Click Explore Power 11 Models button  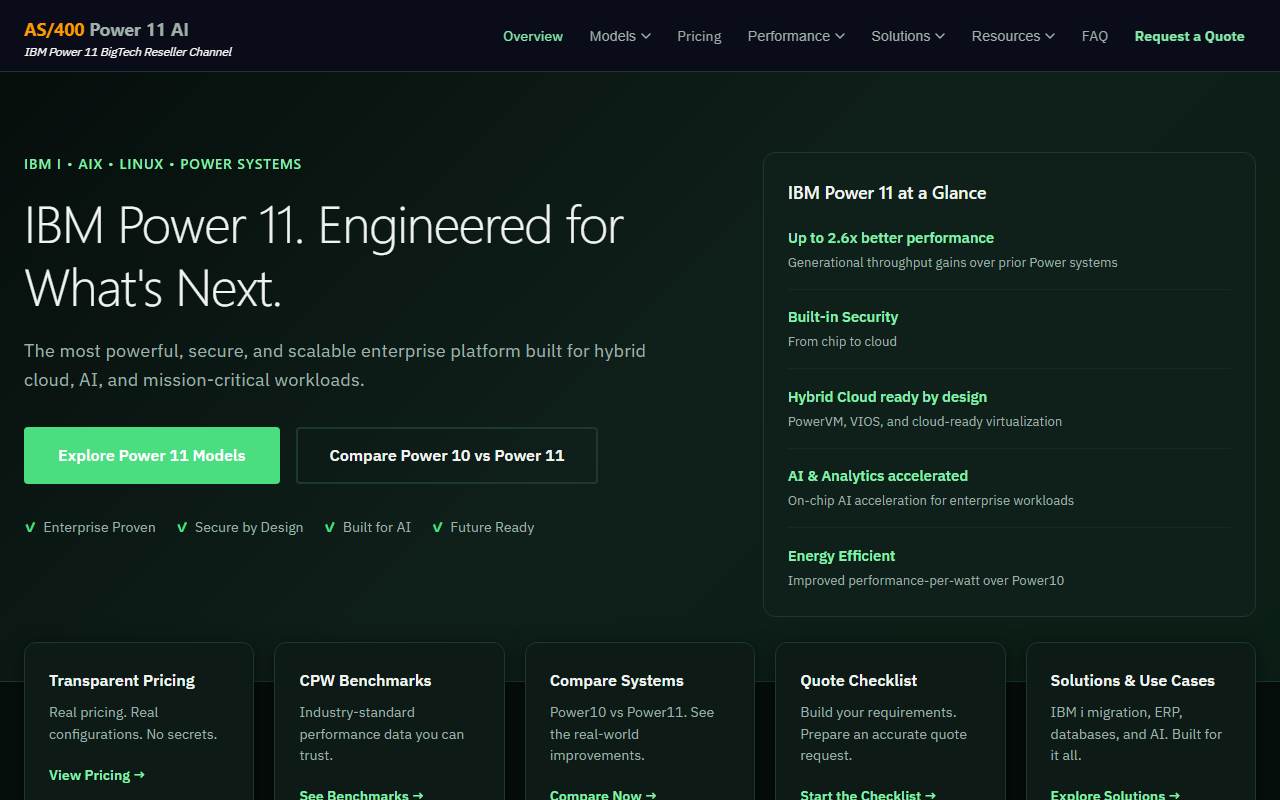152,455
